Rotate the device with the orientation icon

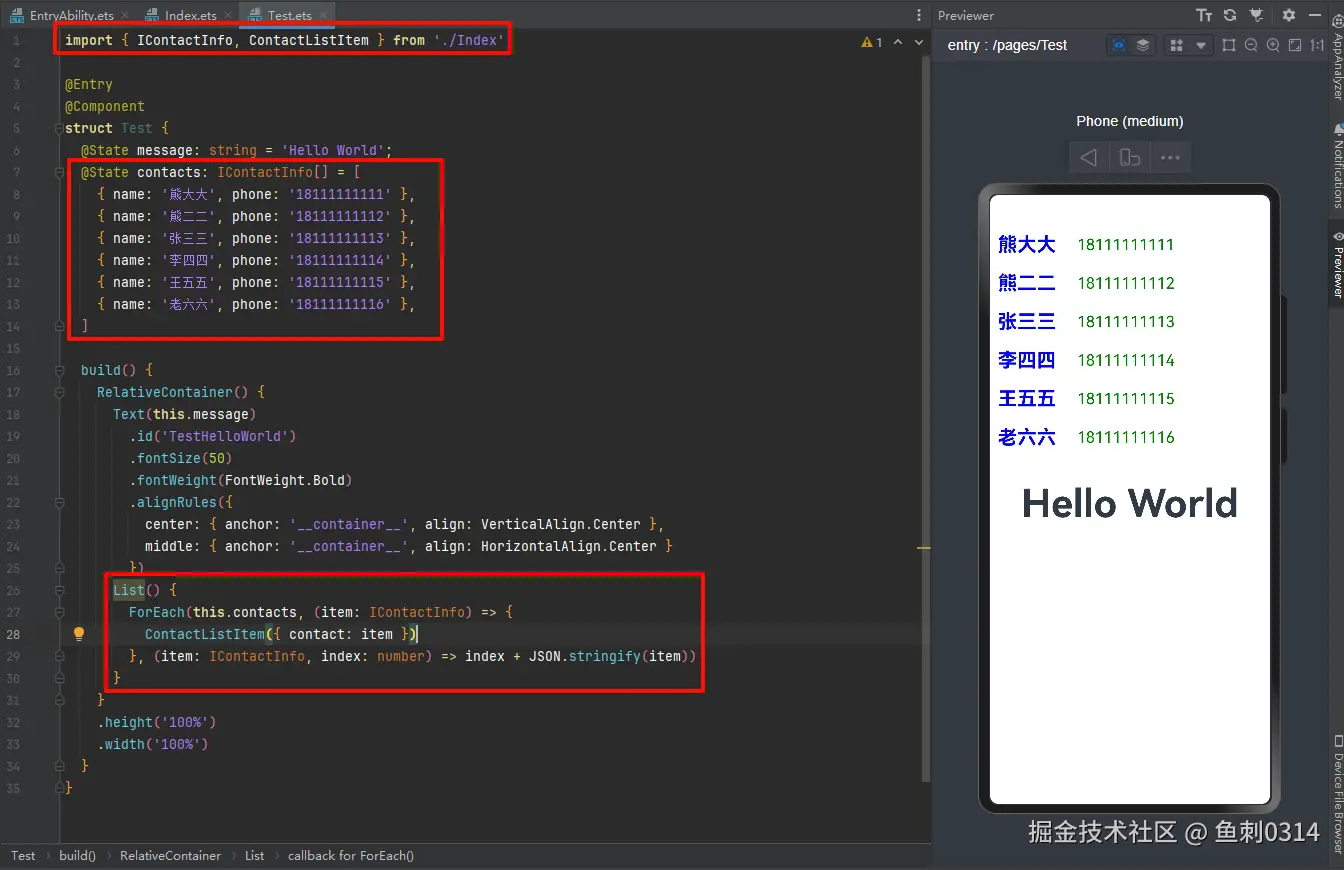click(1130, 158)
